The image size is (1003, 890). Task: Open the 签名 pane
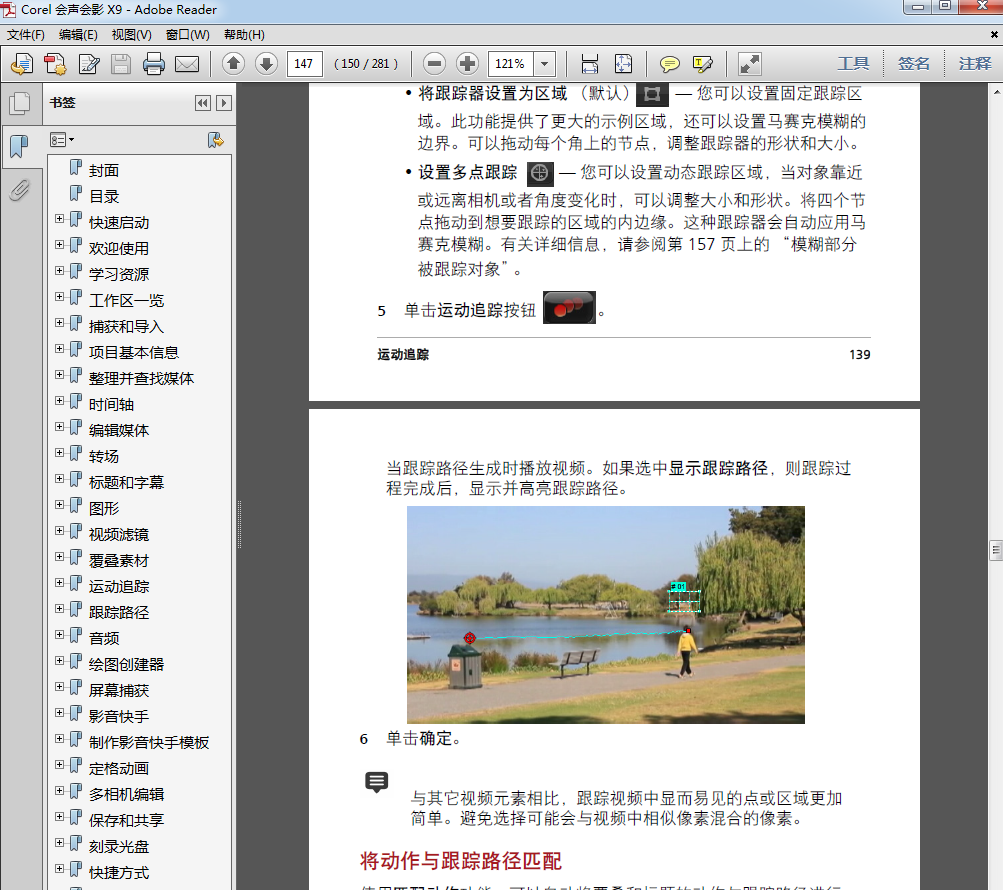click(913, 63)
